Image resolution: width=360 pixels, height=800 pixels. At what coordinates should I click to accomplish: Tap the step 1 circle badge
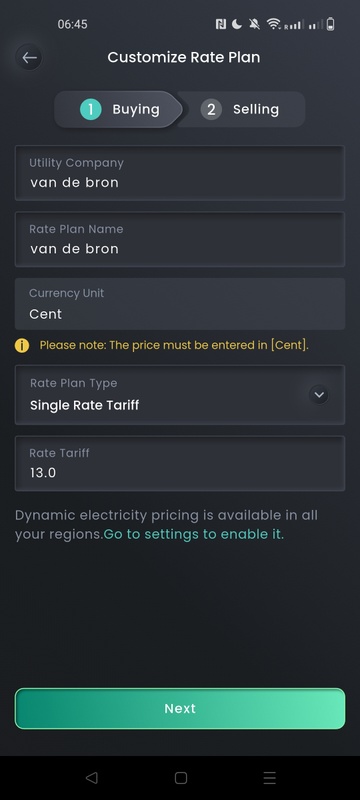(91, 109)
